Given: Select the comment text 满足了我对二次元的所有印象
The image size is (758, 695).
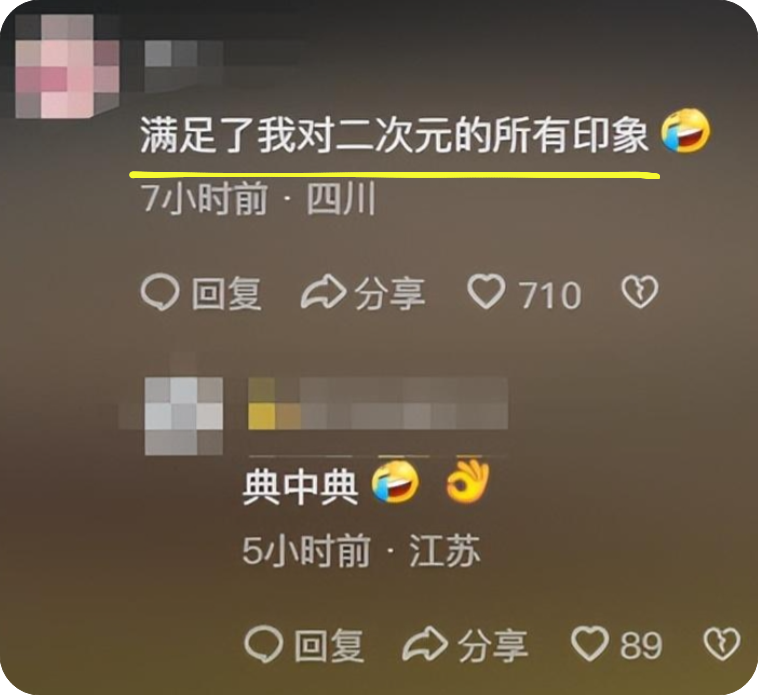Looking at the screenshot, I should [394, 135].
